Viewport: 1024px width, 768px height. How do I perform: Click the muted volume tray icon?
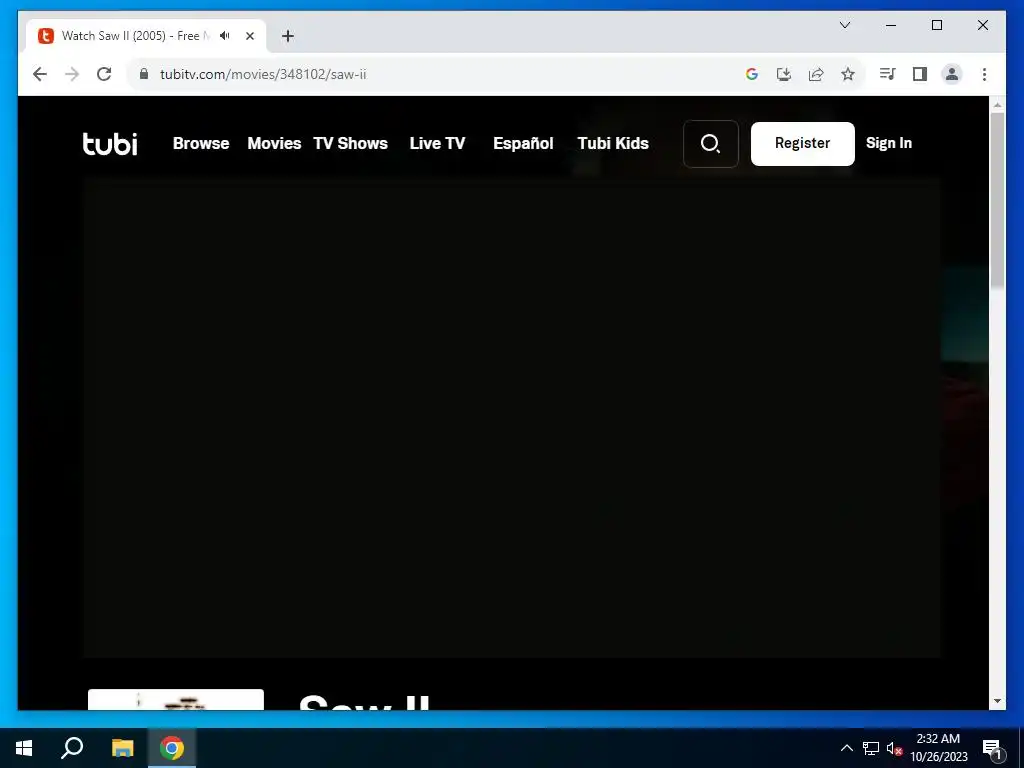click(x=894, y=748)
